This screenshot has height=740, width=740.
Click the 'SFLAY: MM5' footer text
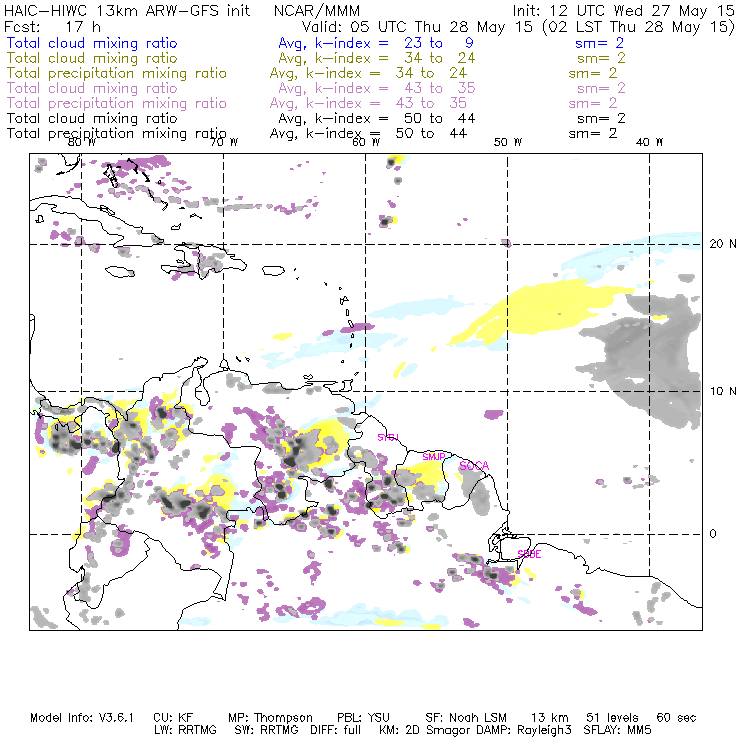point(617,730)
